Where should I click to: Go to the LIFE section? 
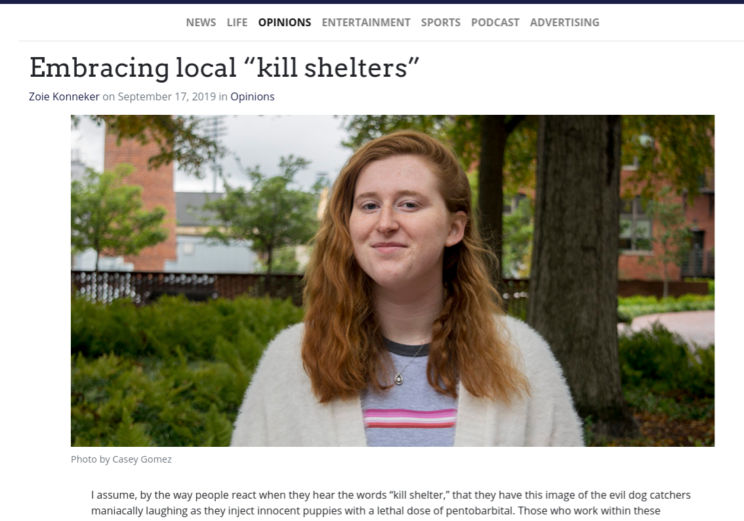(237, 22)
